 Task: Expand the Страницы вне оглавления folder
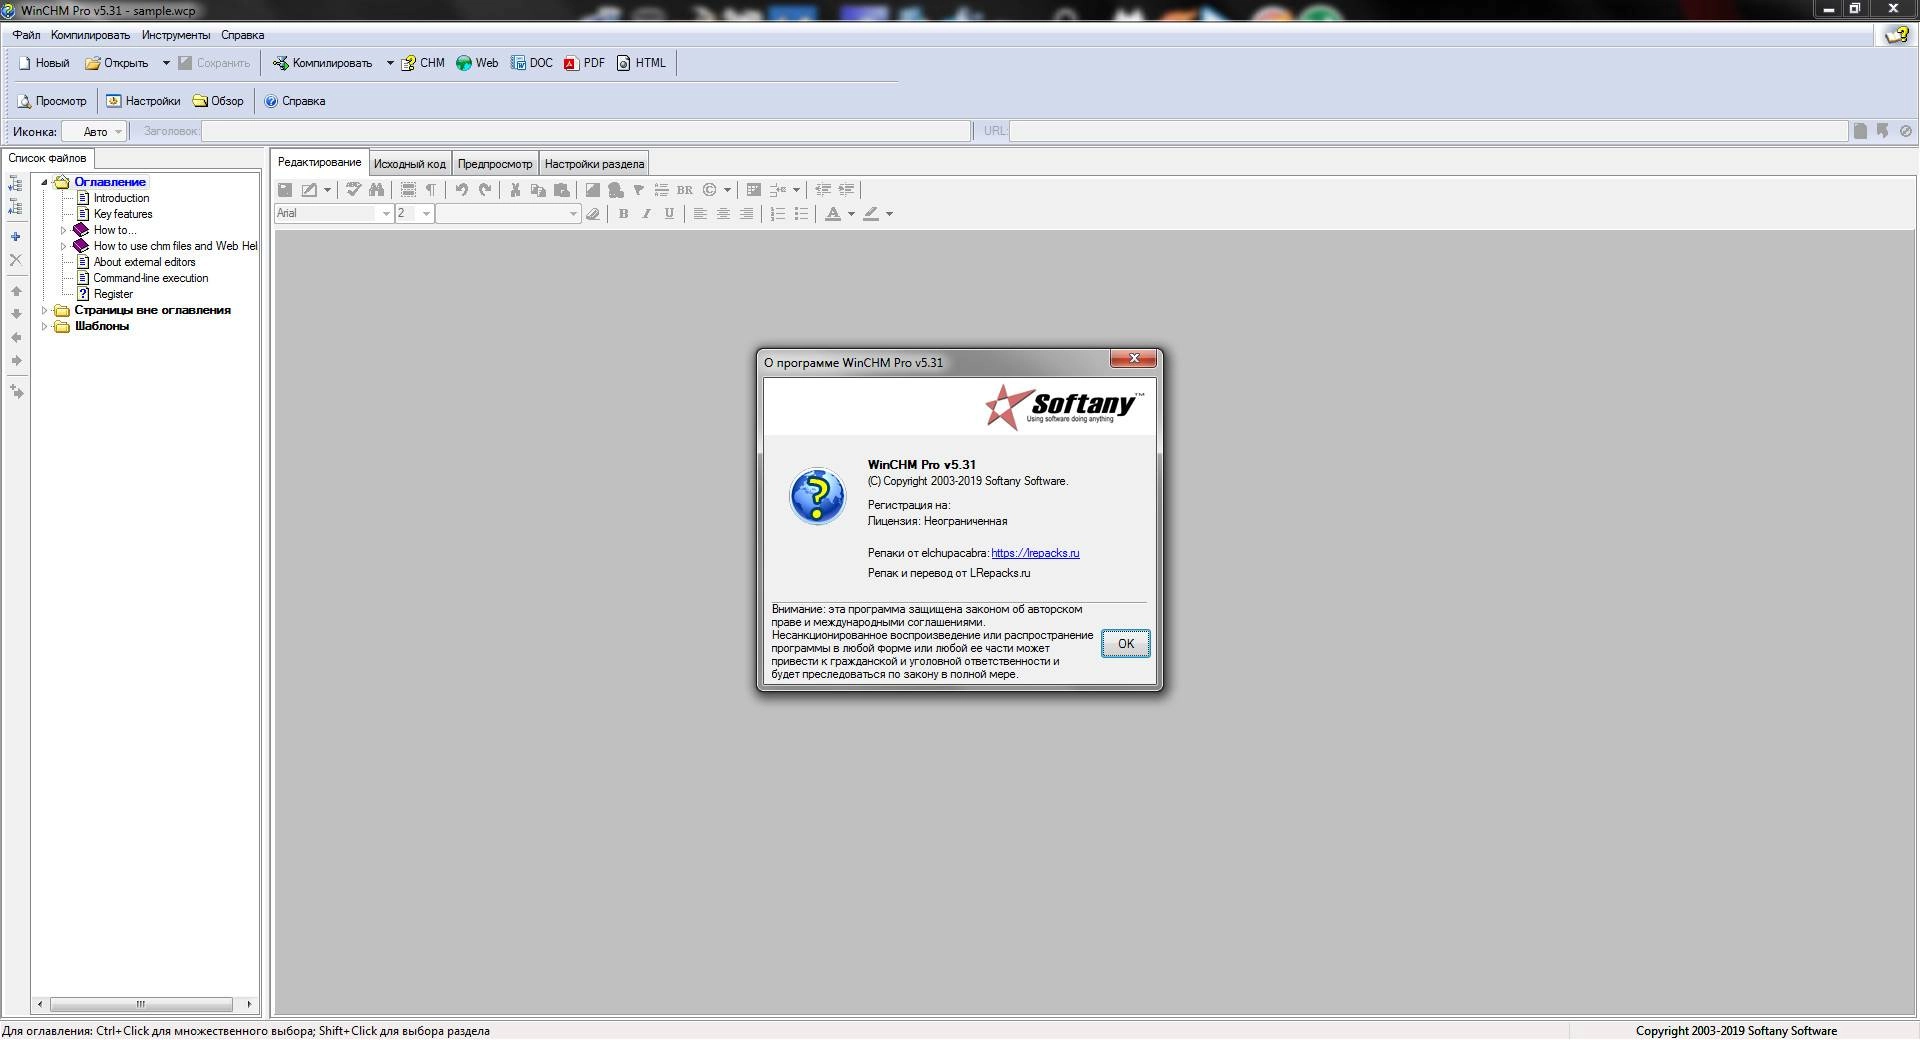click(x=44, y=311)
